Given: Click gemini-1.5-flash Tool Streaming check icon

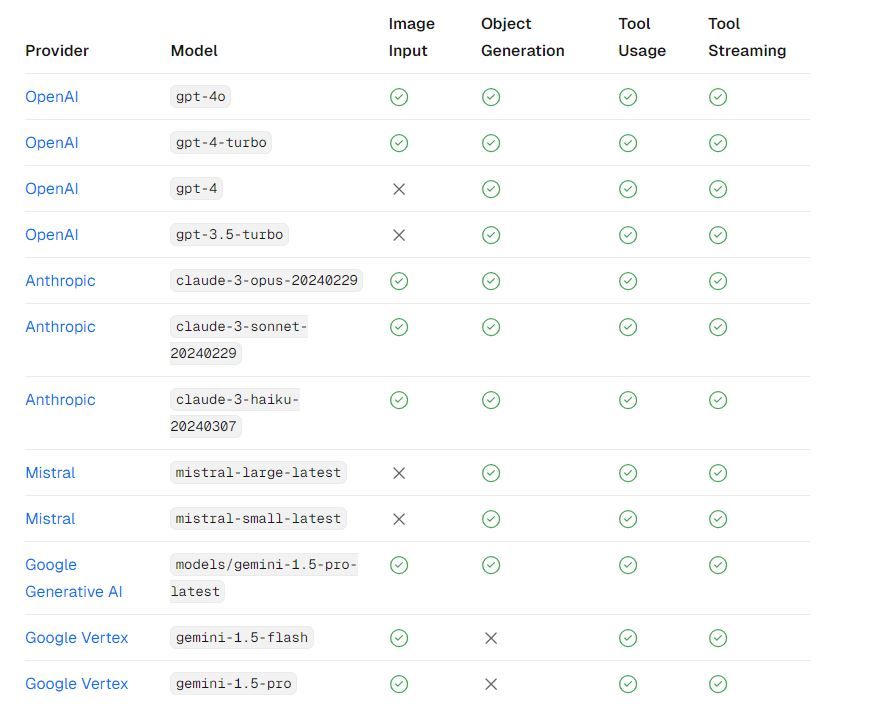Looking at the screenshot, I should point(718,638).
